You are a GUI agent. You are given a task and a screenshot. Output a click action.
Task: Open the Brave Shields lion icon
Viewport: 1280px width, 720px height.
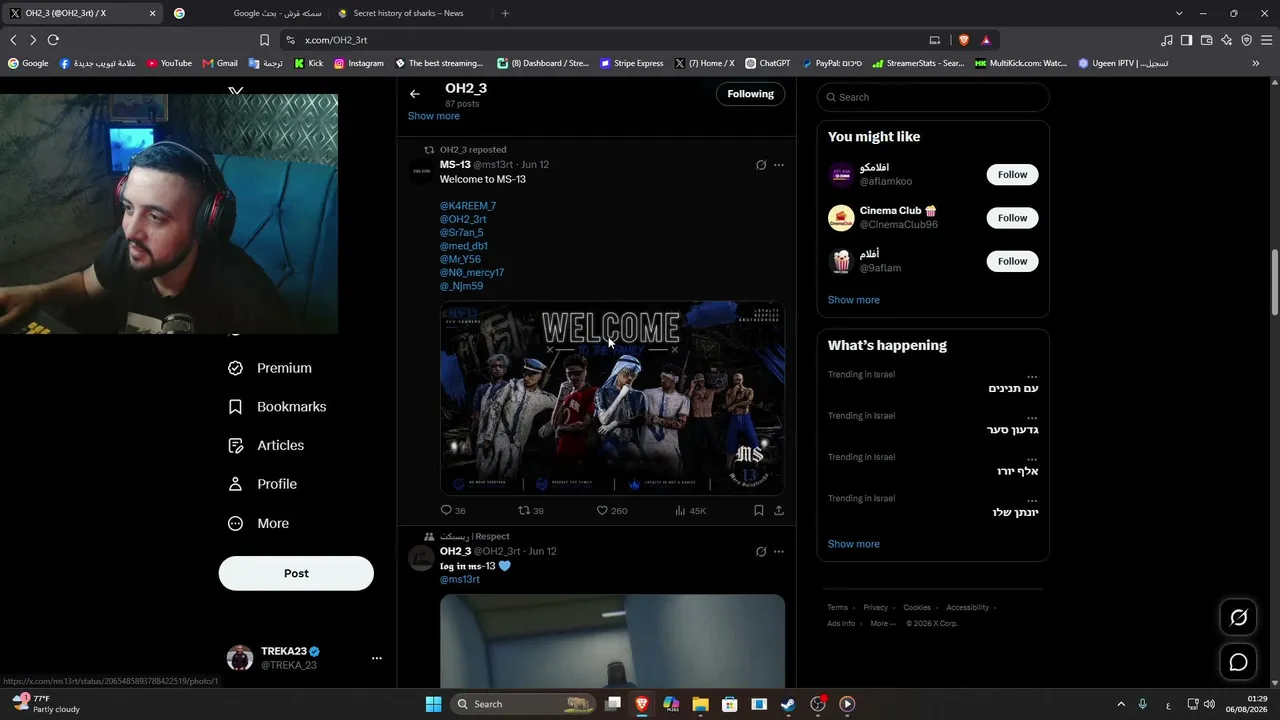pos(964,40)
